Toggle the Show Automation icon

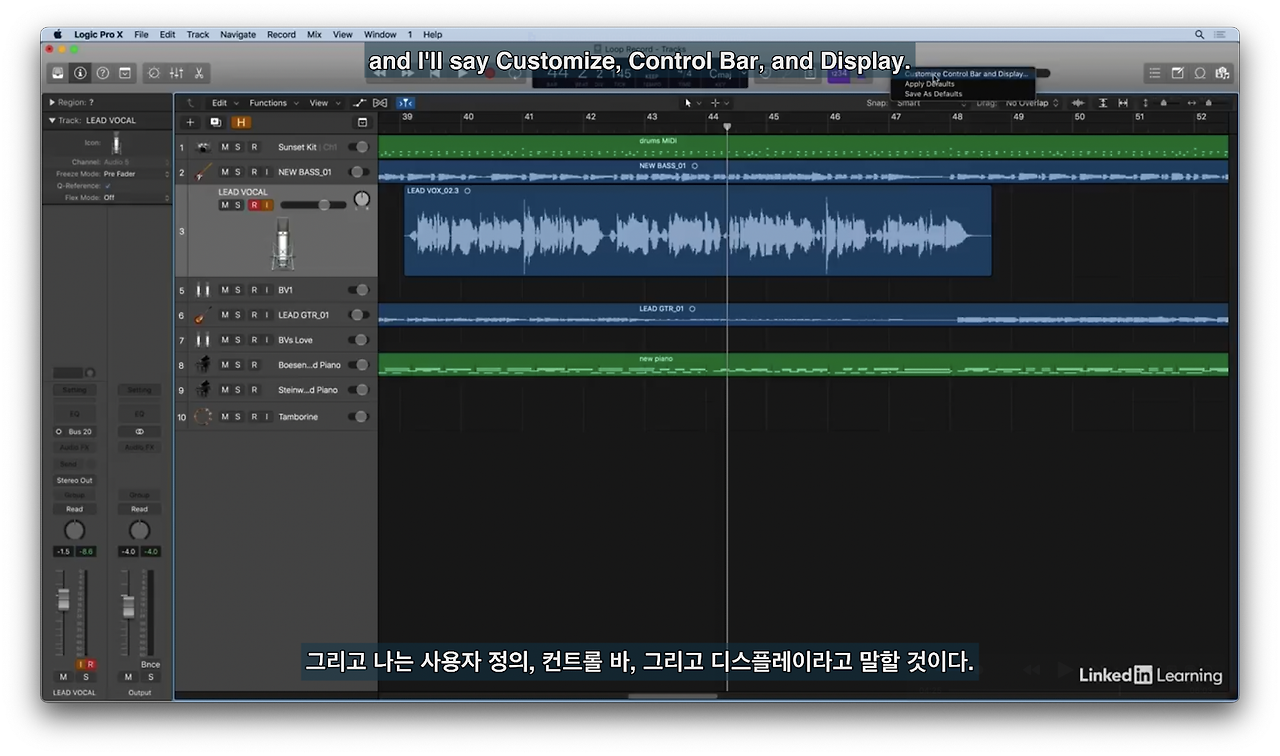click(360, 103)
